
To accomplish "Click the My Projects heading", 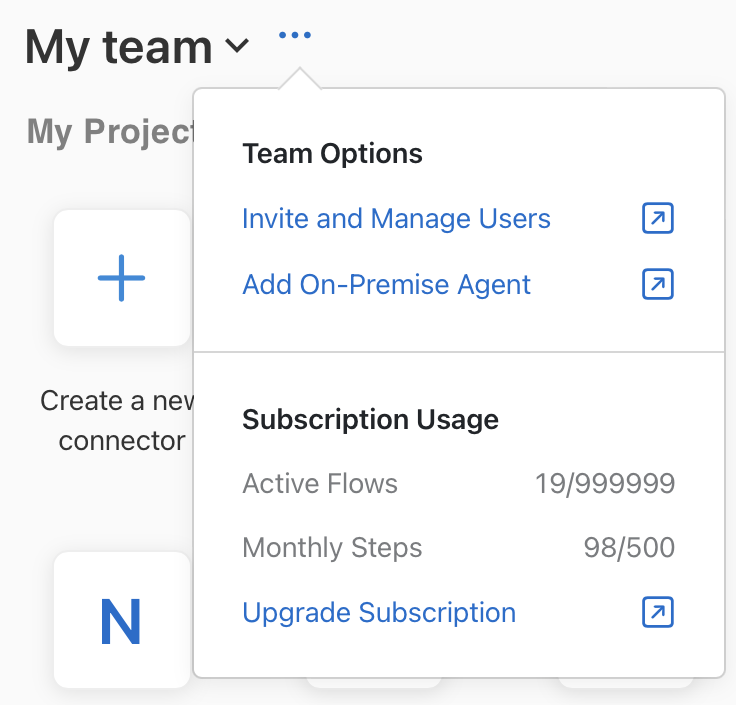I will click(x=108, y=131).
